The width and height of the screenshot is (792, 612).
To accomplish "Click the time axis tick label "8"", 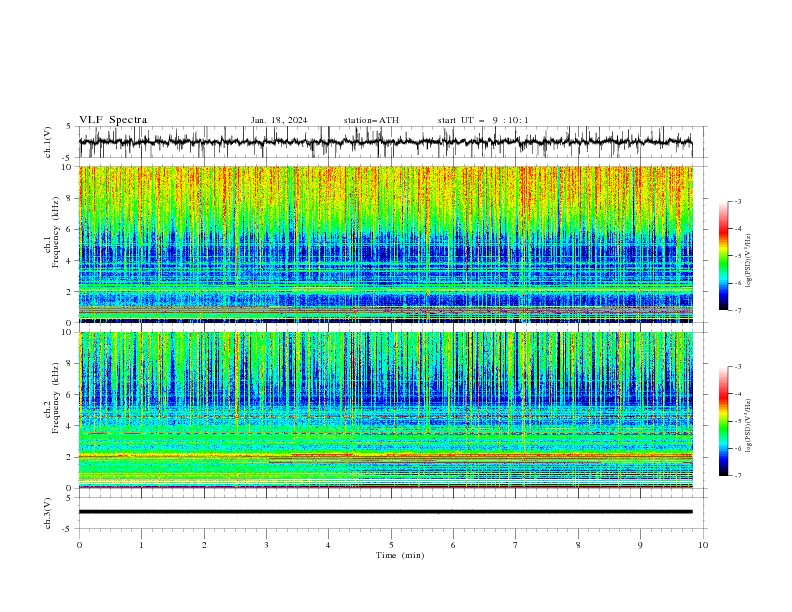I will pyautogui.click(x=578, y=545).
